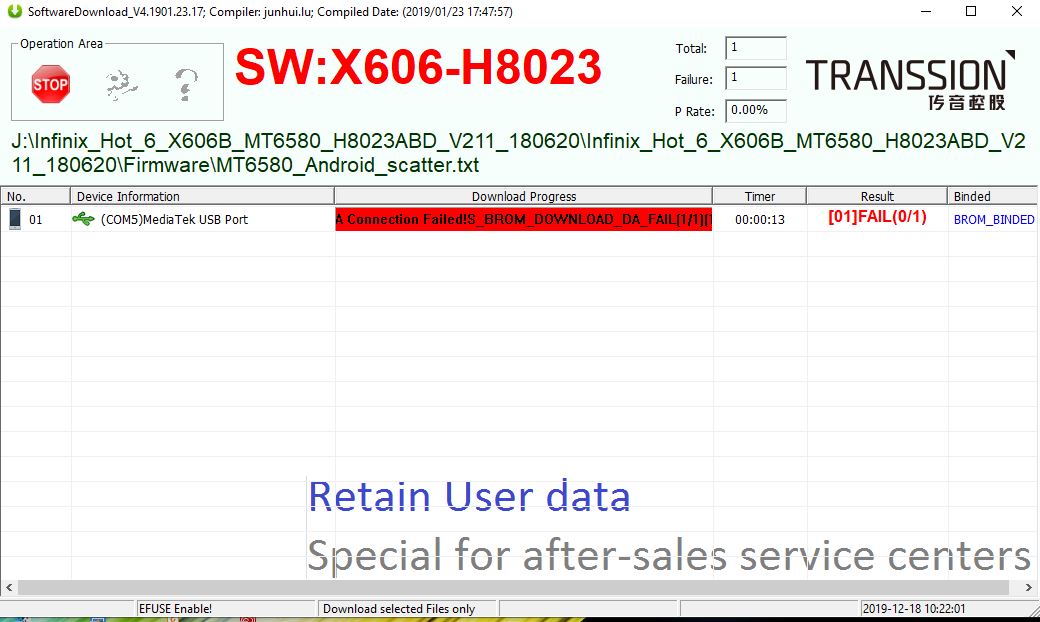Click the Device Information column header
Viewport: 1040px width, 622px height.
click(202, 196)
